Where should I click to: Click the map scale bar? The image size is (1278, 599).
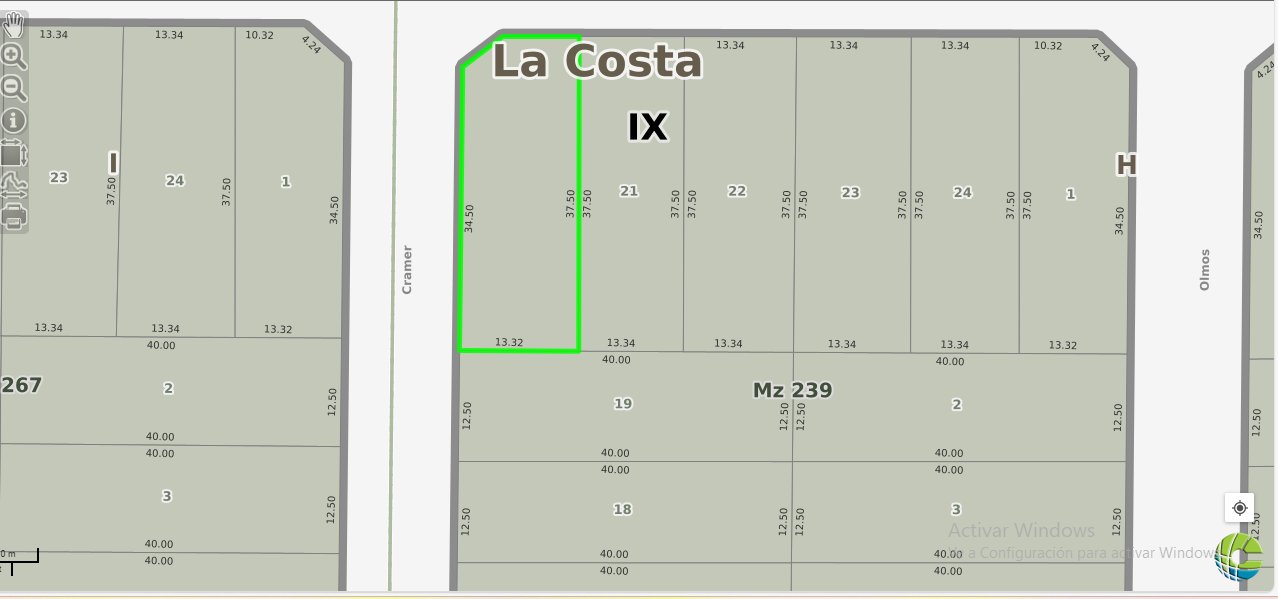coord(19,556)
